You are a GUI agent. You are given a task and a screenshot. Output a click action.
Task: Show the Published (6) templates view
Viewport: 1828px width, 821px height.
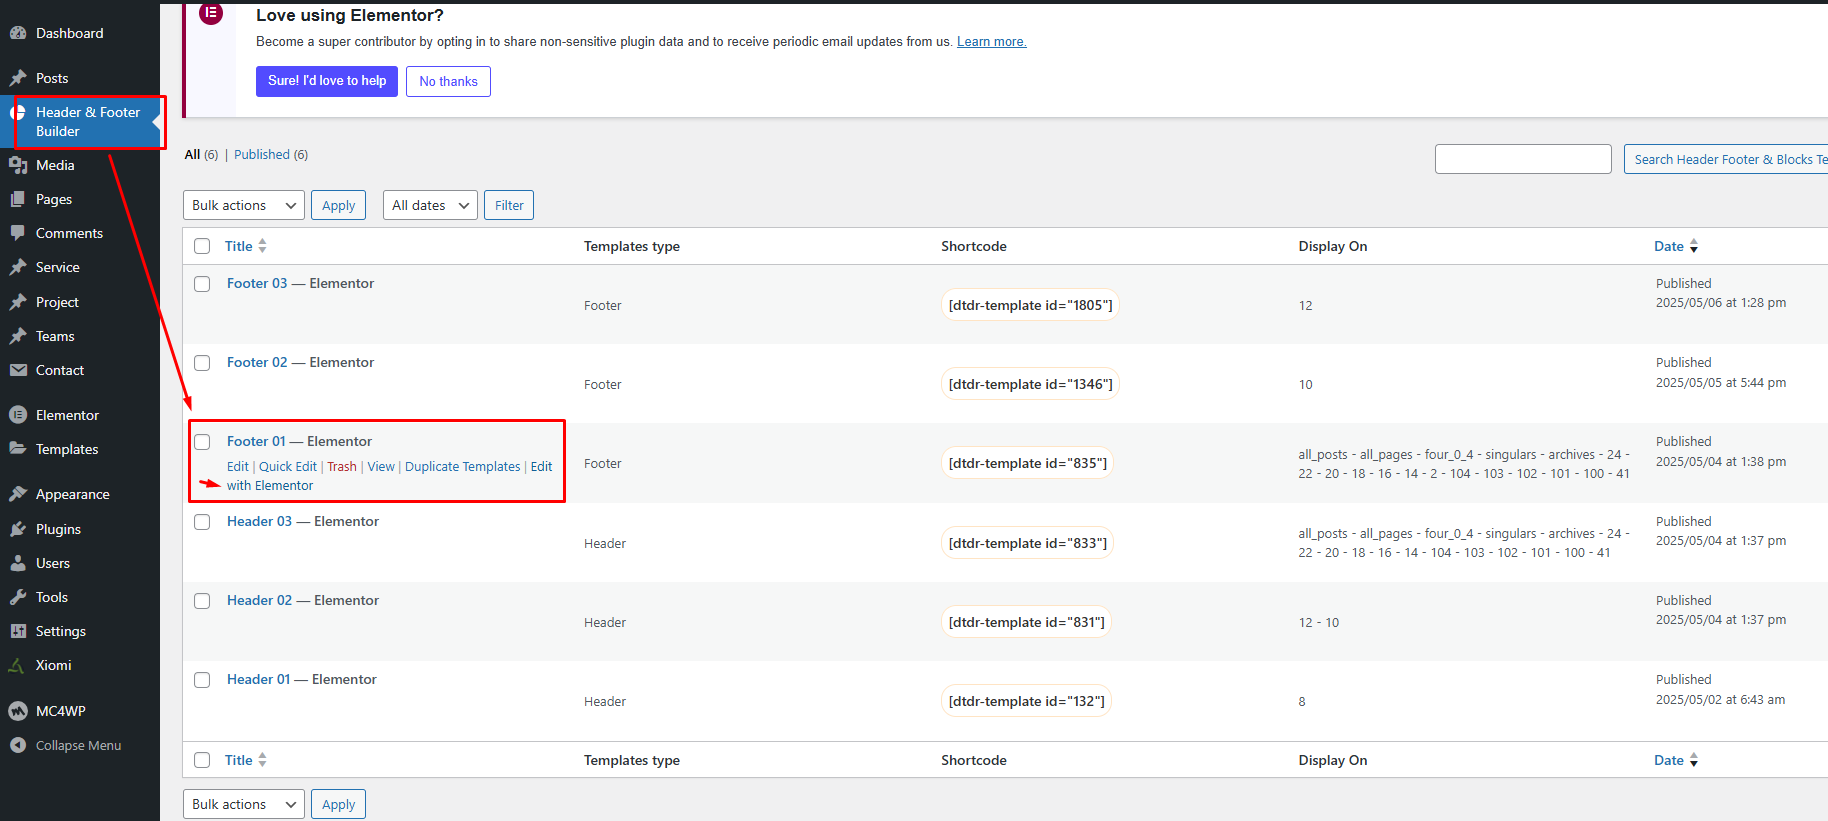pyautogui.click(x=271, y=154)
